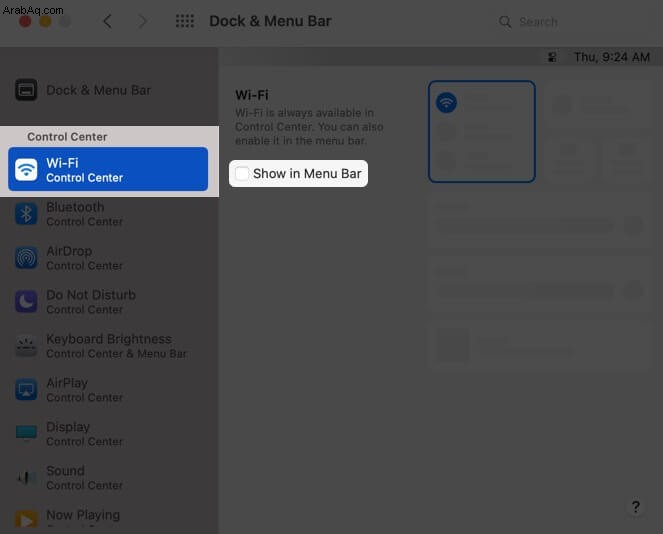
Task: Click the AirPlay screen icon
Action: [26, 389]
